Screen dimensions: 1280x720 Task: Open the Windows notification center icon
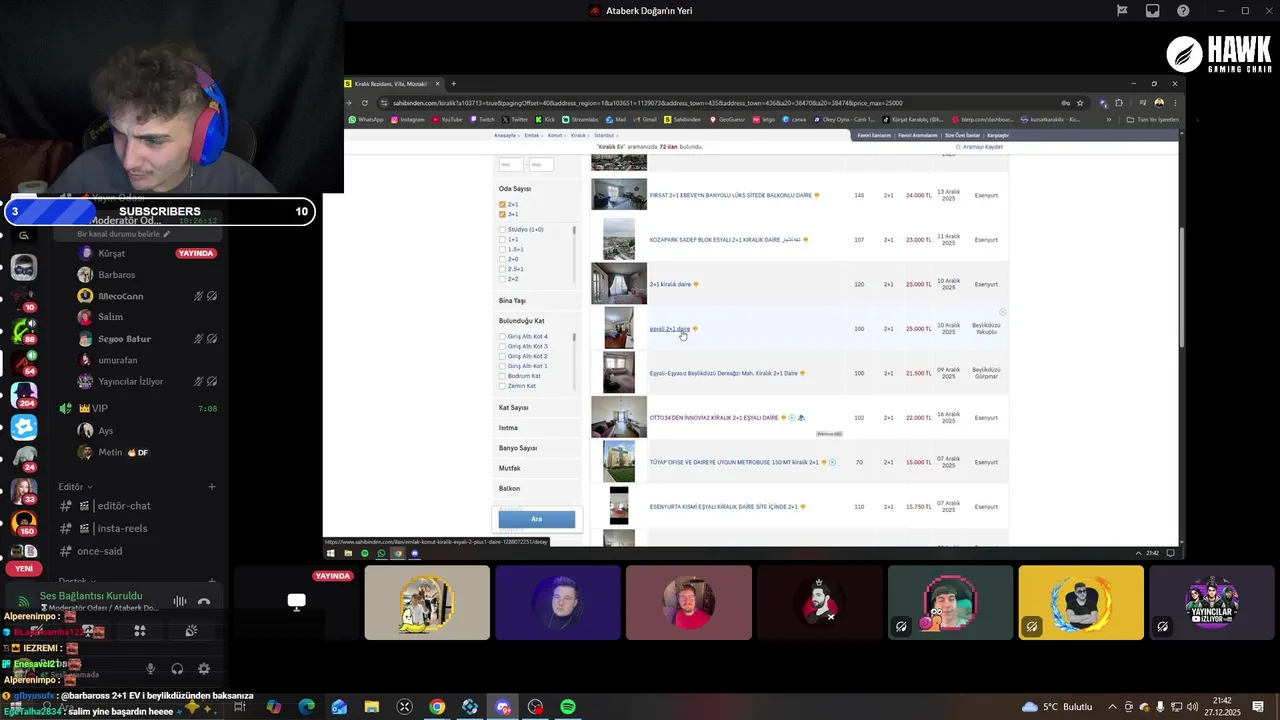click(x=1258, y=707)
